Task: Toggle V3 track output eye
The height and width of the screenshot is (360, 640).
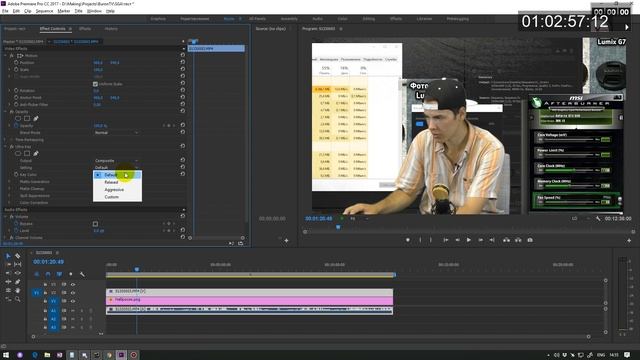Action: 73,284
